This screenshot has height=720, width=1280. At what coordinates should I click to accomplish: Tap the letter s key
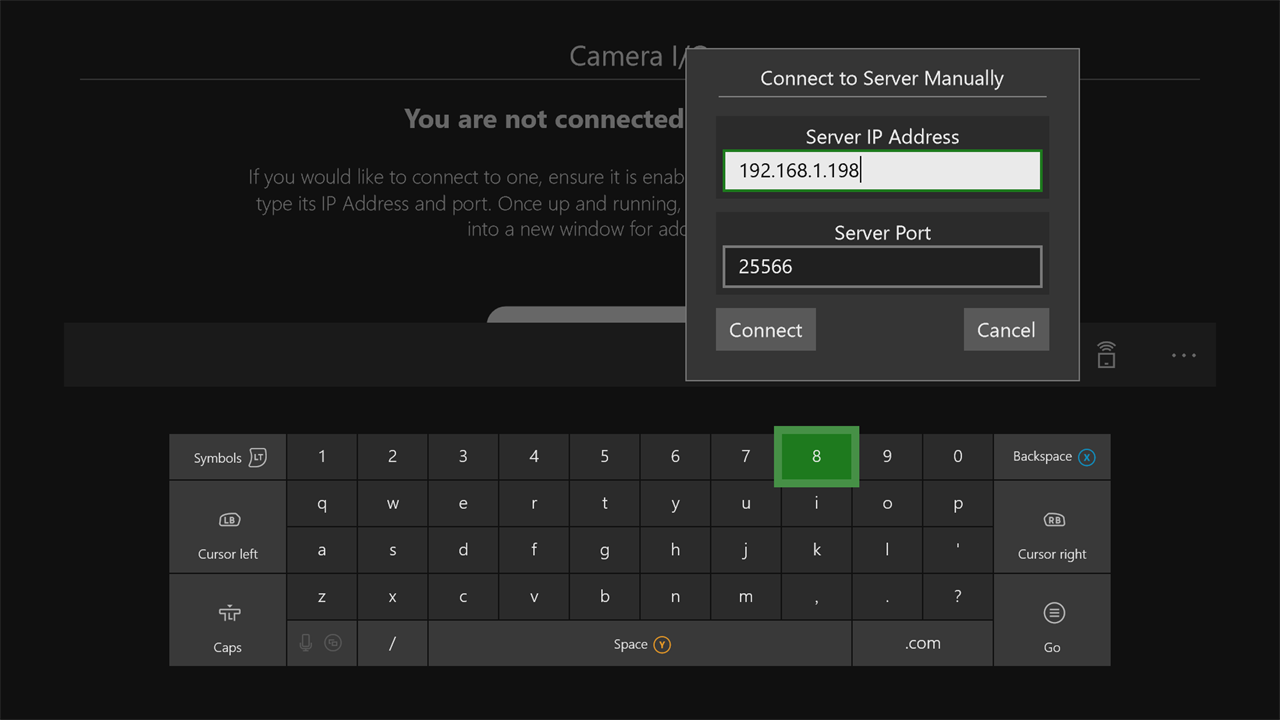coord(392,550)
